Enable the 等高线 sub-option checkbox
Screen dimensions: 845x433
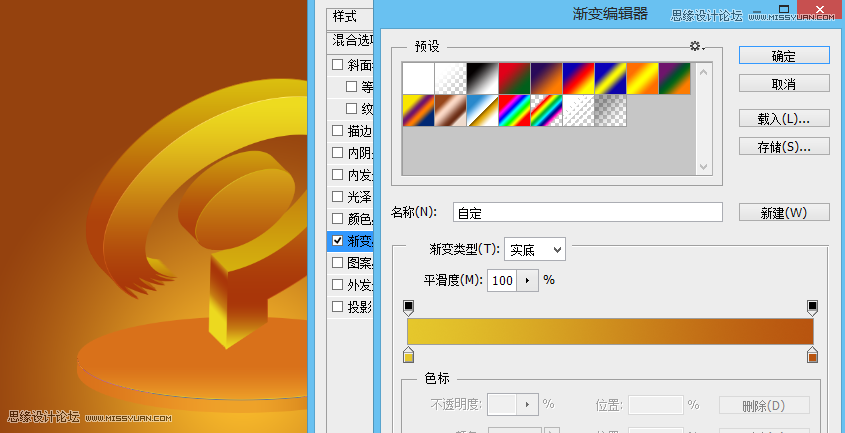pos(351,86)
